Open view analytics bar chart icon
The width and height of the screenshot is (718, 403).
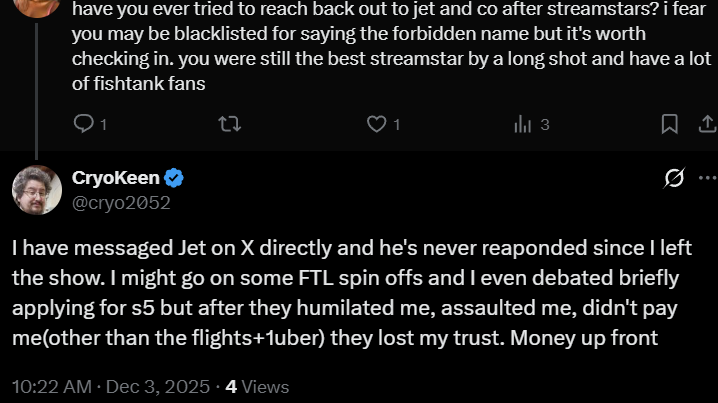pos(522,124)
